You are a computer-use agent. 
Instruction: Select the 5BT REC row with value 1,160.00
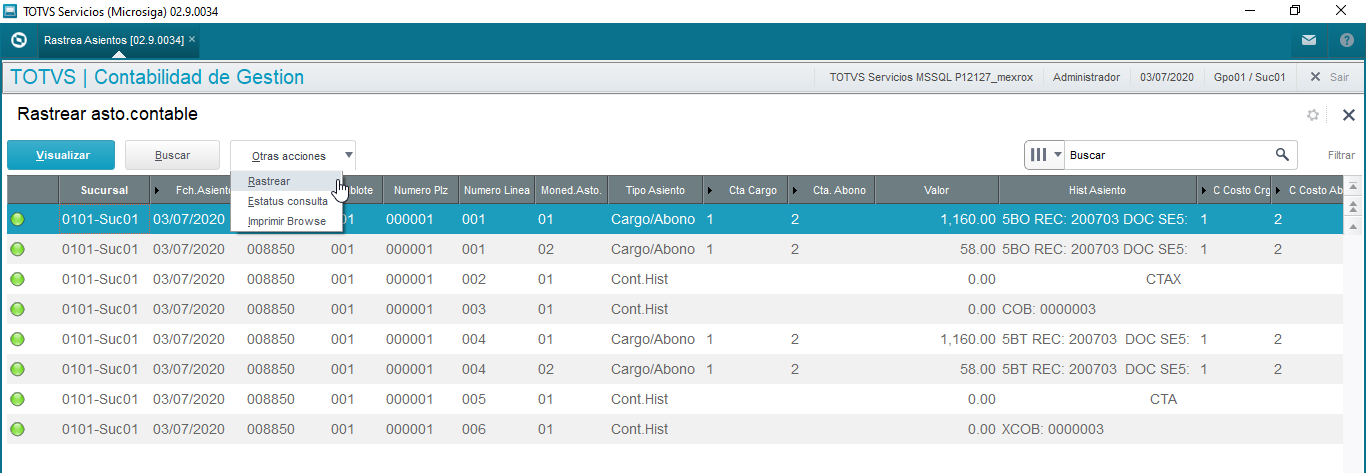(675, 339)
